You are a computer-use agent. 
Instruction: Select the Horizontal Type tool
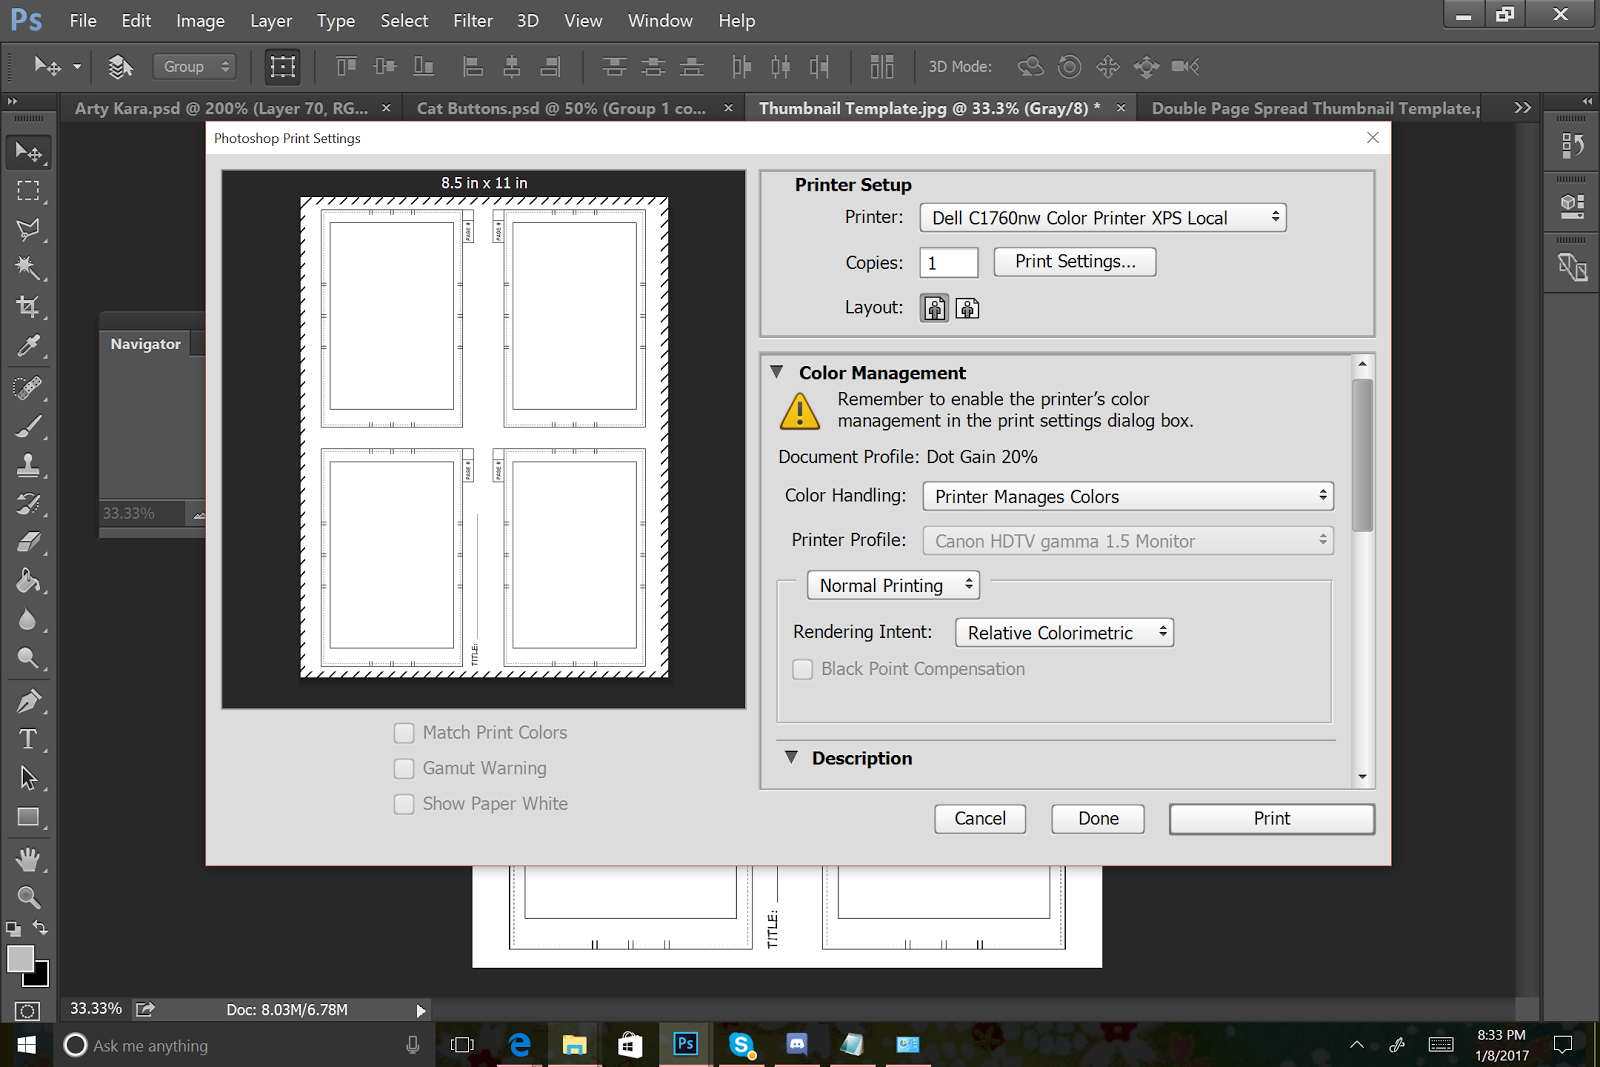pyautogui.click(x=28, y=739)
